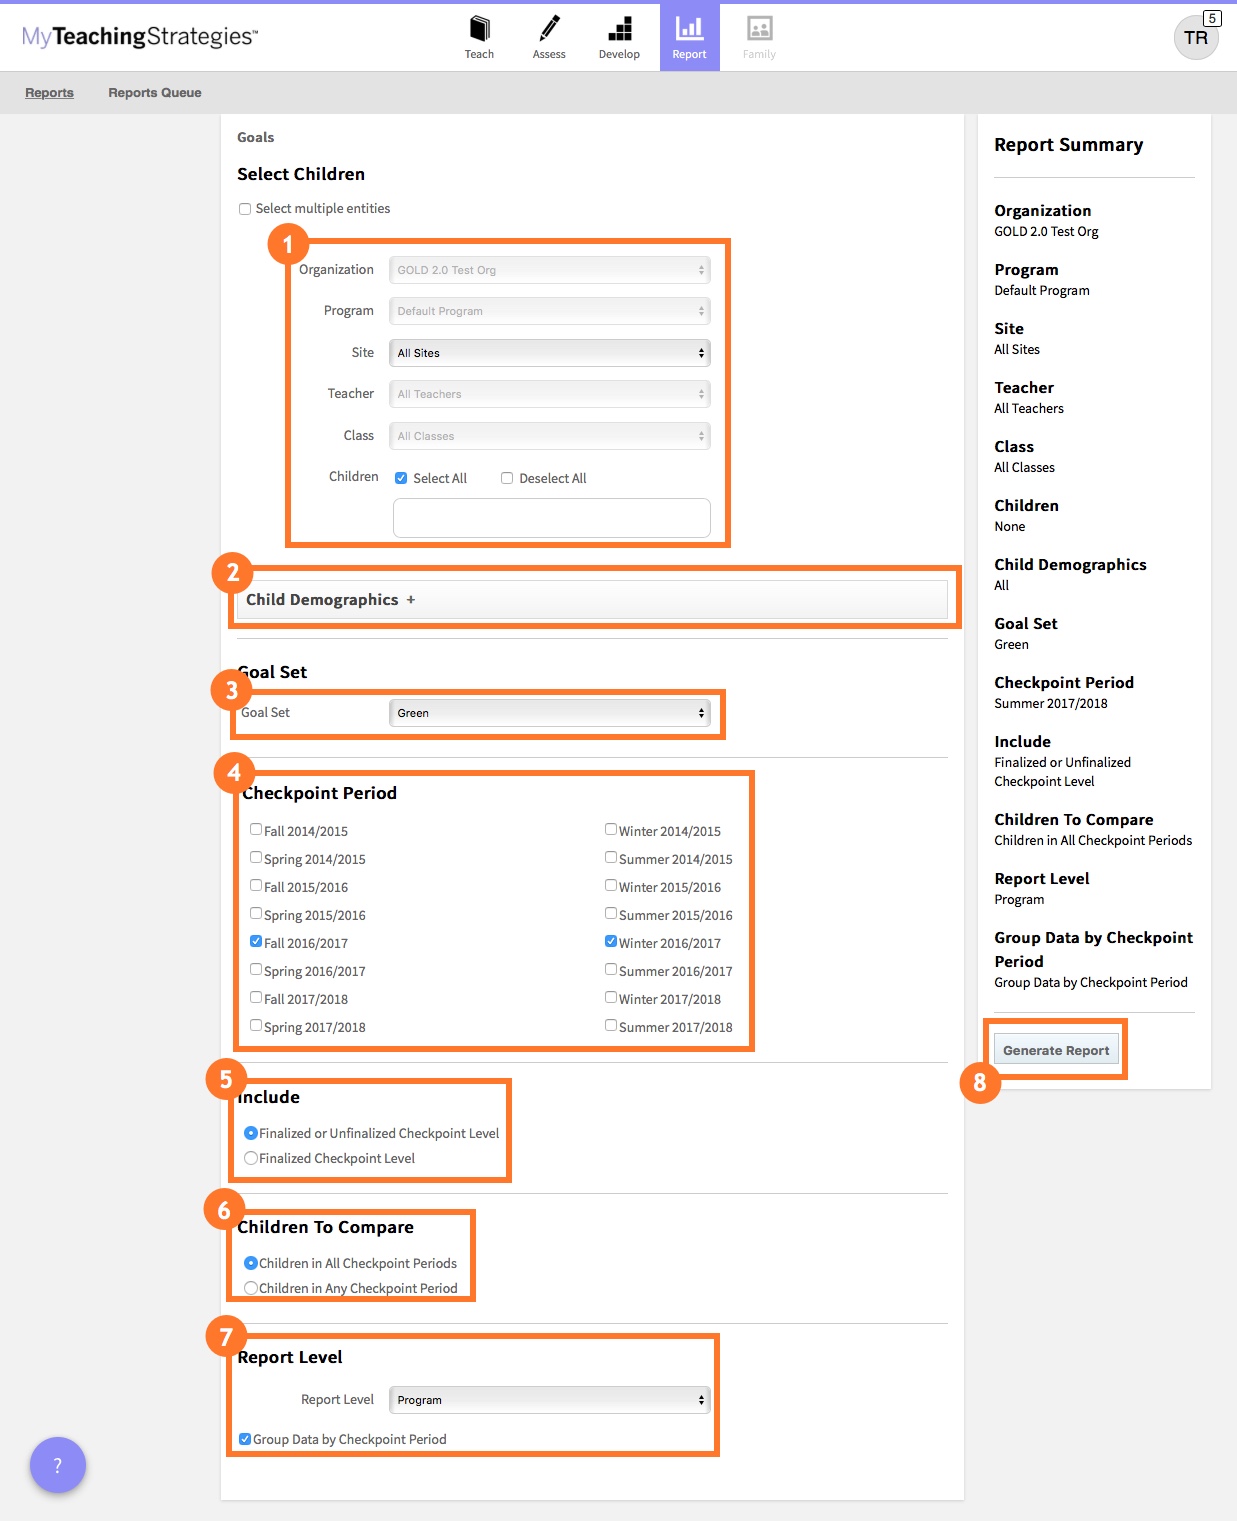Open the Site dropdown
Screen dimensions: 1237x1521
point(549,353)
